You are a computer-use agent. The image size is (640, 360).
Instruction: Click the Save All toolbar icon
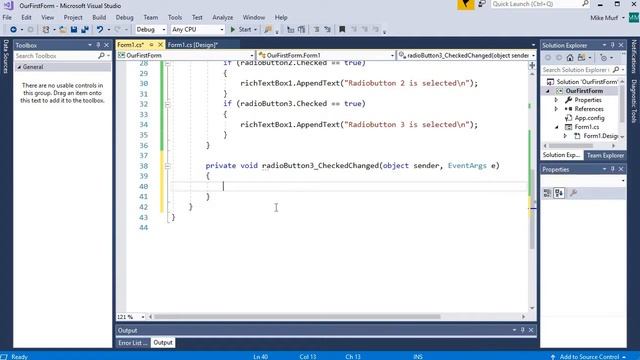[x=85, y=29]
